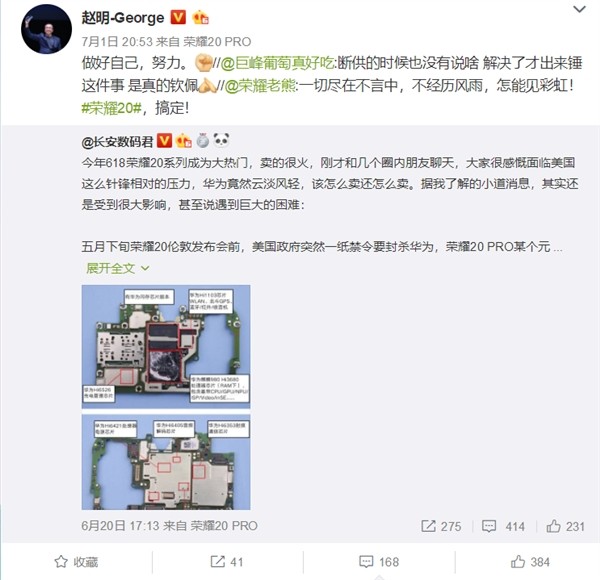Open hashtag #荣耀20#
This screenshot has width=600, height=580.
111,108
